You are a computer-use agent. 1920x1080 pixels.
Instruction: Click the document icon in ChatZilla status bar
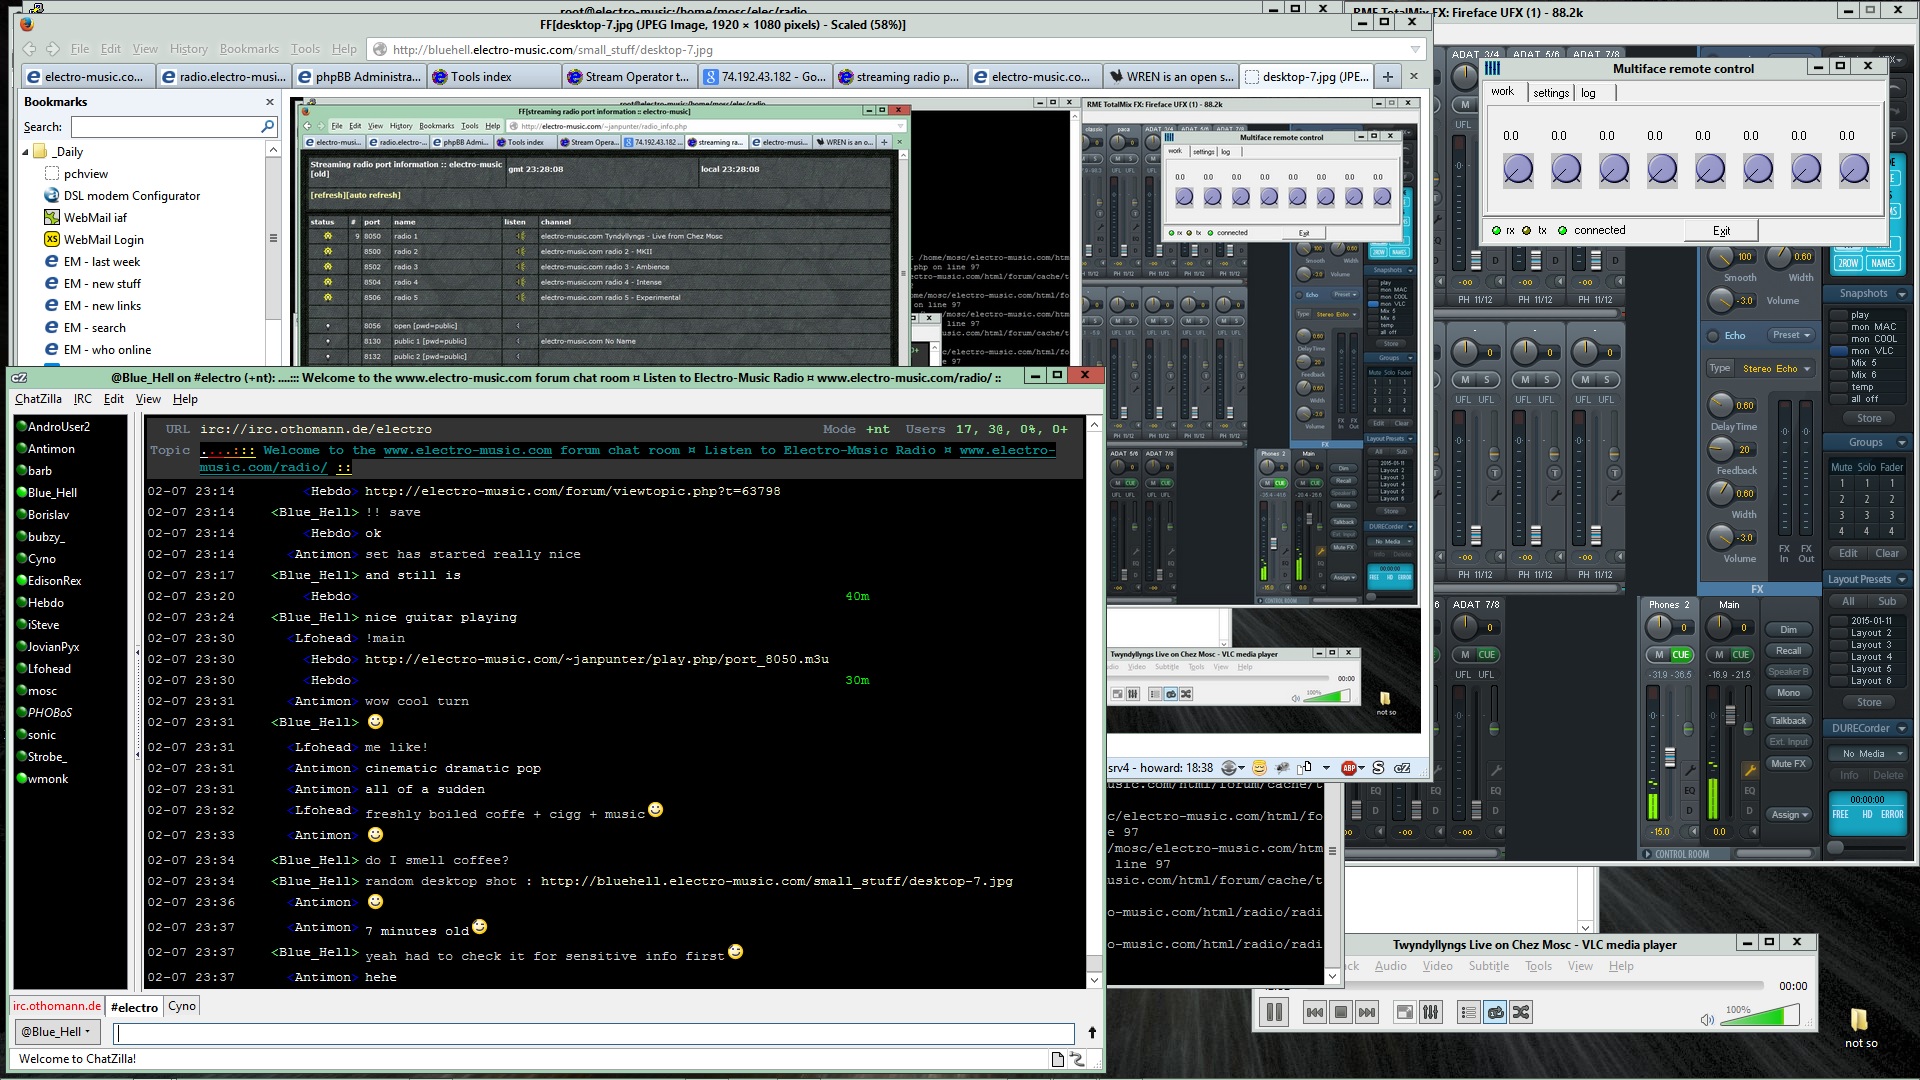pyautogui.click(x=1057, y=1059)
